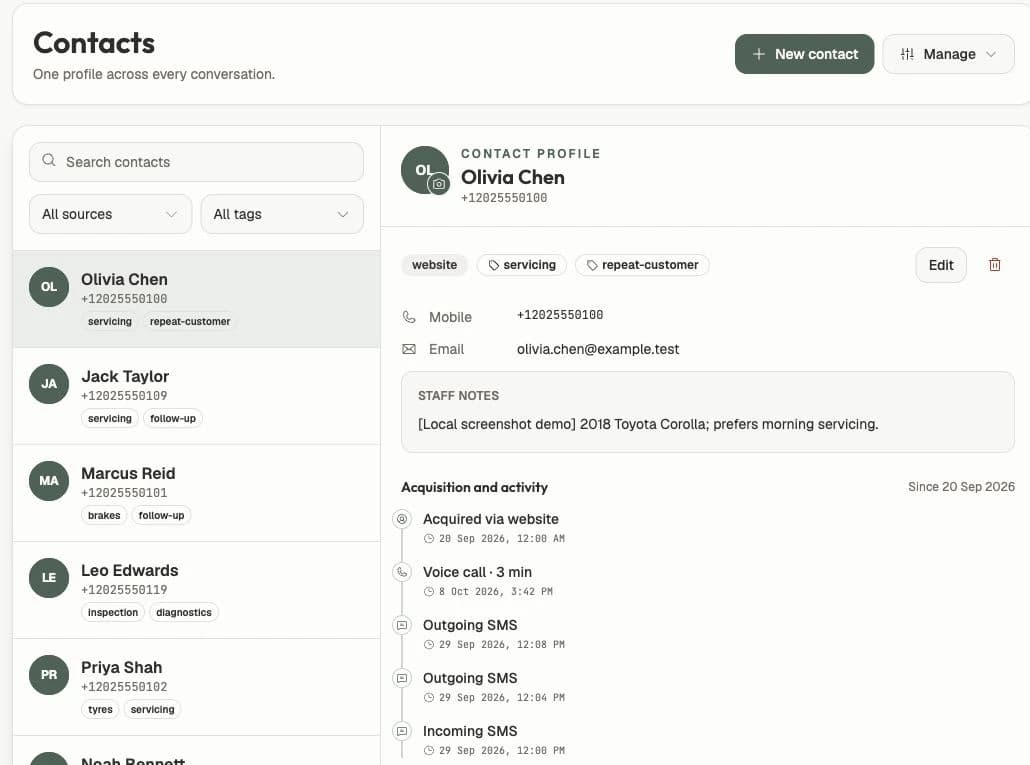Click olivia.chen@example.test email address

pos(598,349)
